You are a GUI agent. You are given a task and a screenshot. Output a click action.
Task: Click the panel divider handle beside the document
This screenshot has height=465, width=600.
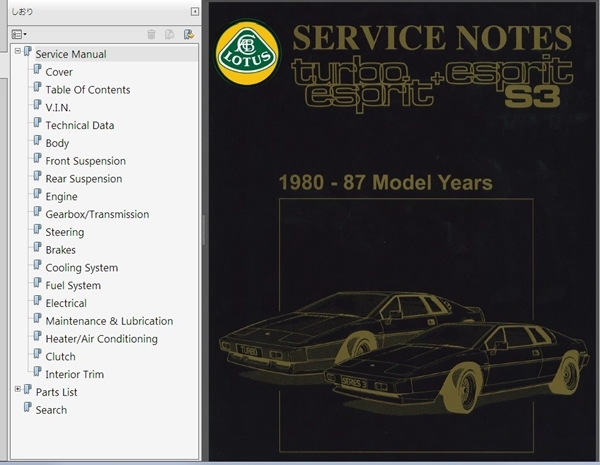(x=204, y=230)
